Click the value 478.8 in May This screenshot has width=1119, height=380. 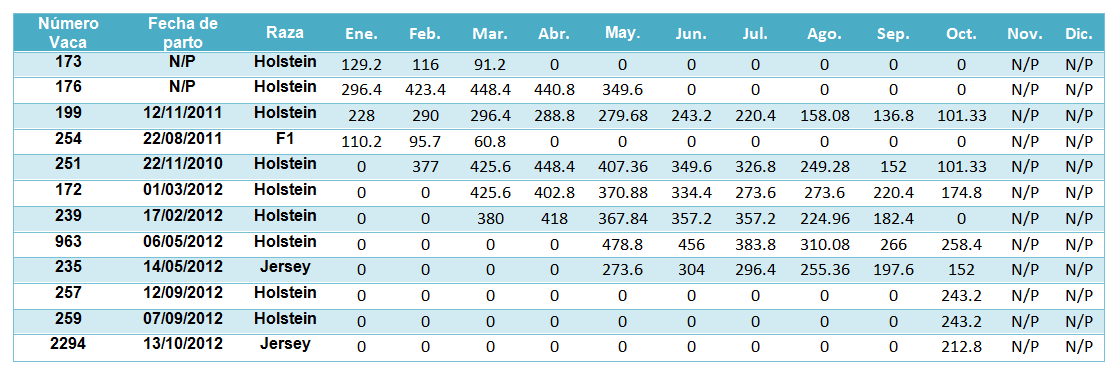[622, 245]
